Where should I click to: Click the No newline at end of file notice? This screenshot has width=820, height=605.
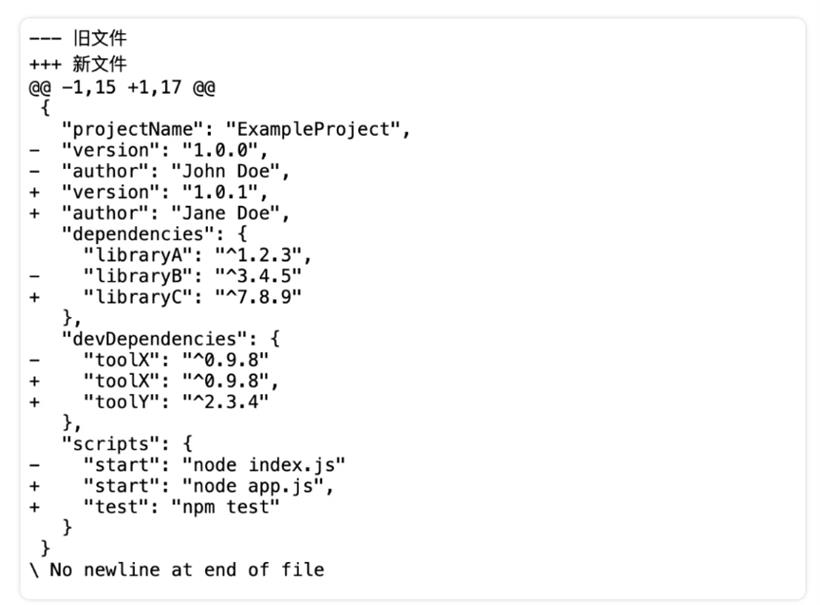tap(177, 569)
